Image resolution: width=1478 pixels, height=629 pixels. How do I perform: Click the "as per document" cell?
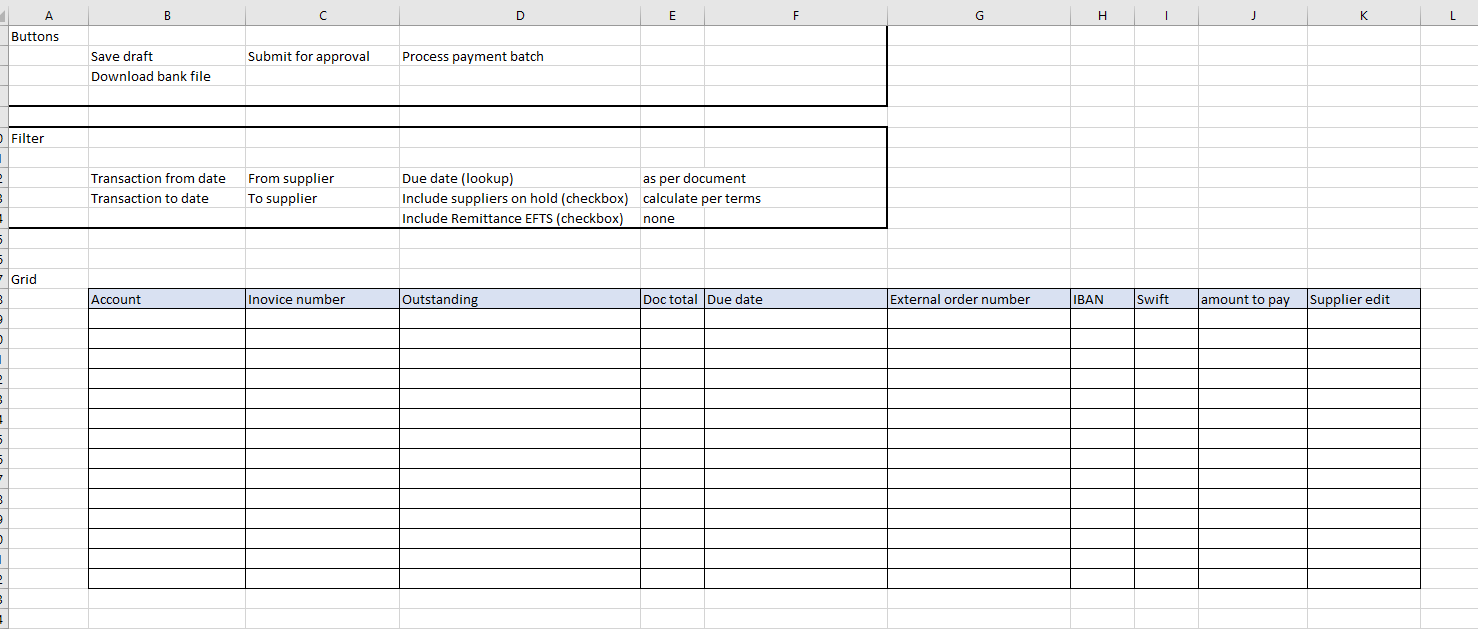(694, 179)
